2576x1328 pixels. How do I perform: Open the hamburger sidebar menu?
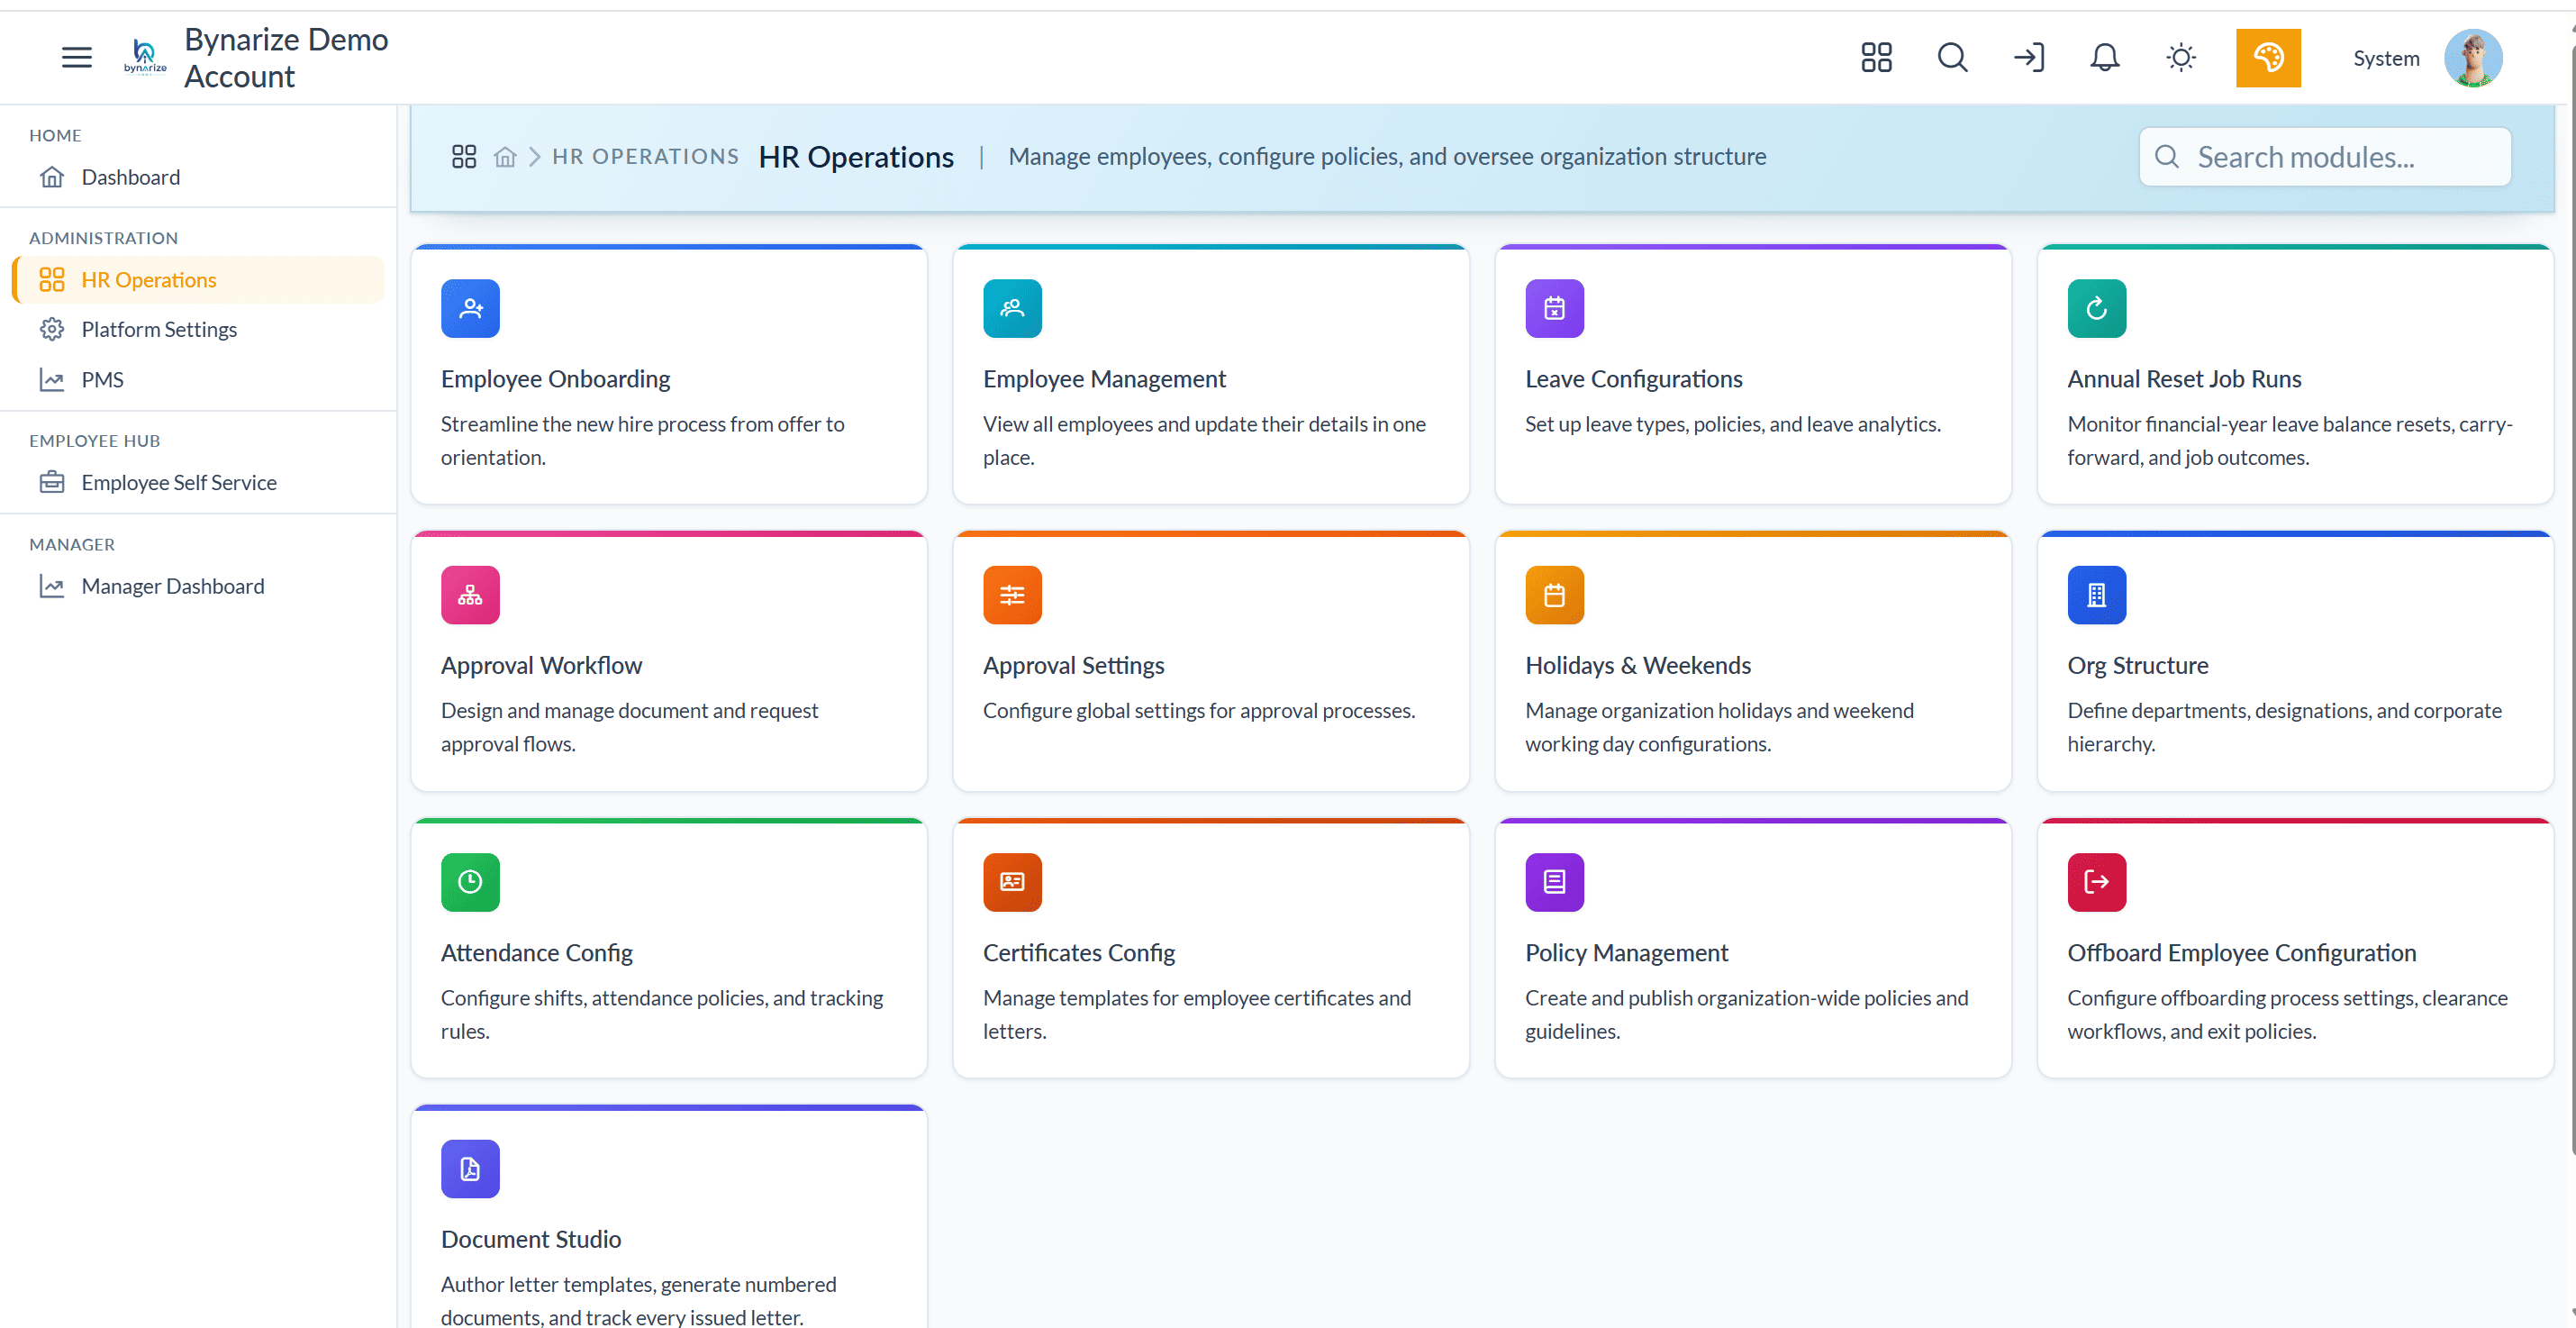(x=76, y=57)
